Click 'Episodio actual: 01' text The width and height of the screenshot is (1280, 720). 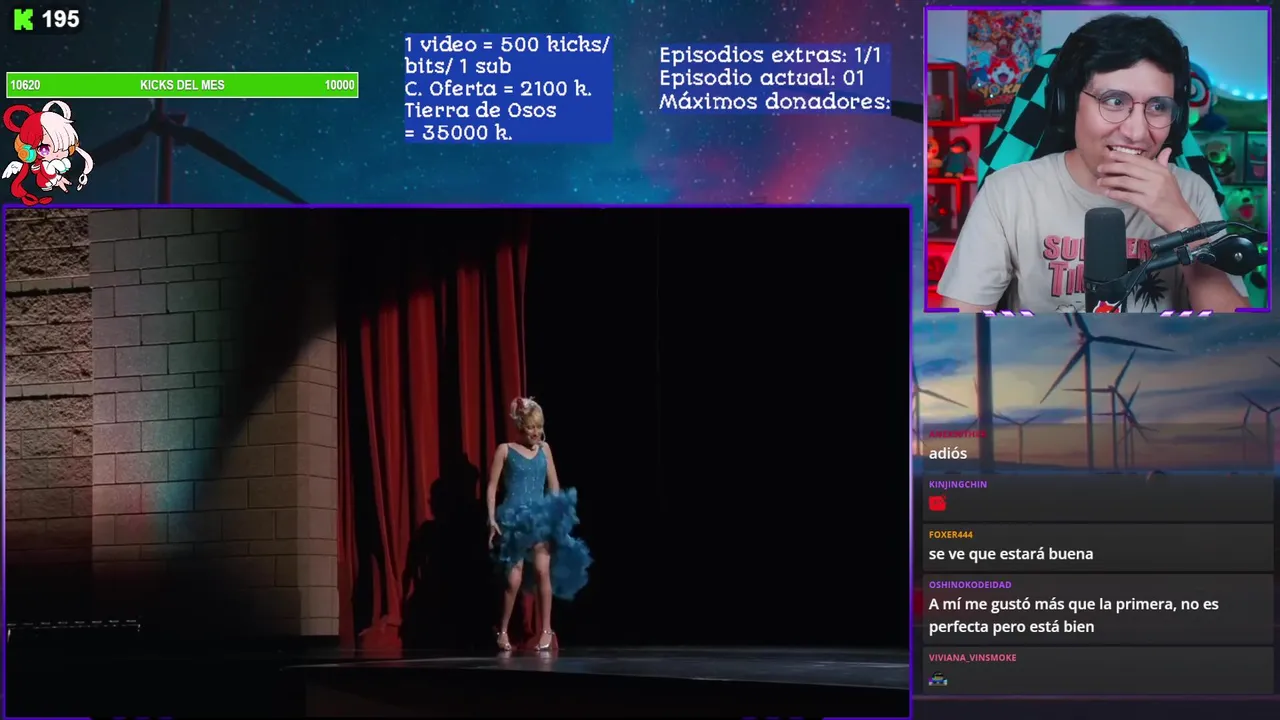(x=762, y=78)
